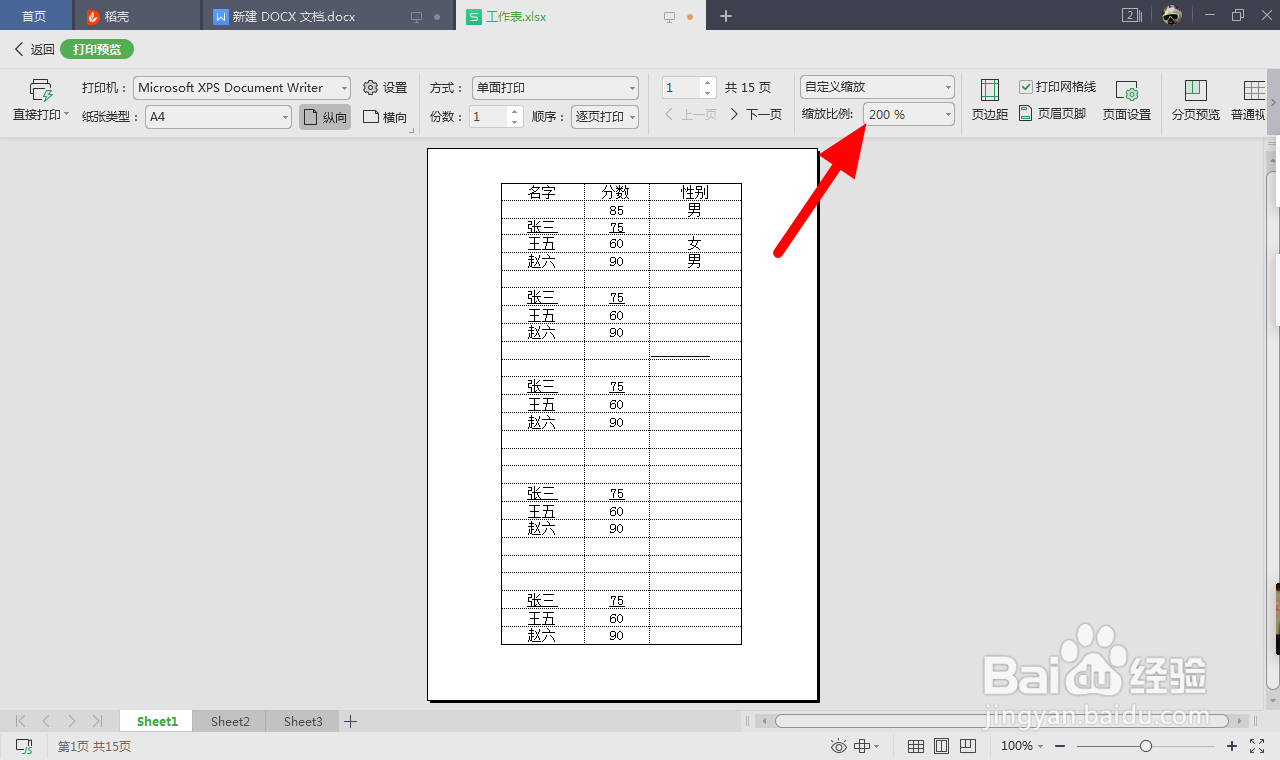
Task: Switch to the Sheet2 worksheet tab
Action: pyautogui.click(x=229, y=720)
